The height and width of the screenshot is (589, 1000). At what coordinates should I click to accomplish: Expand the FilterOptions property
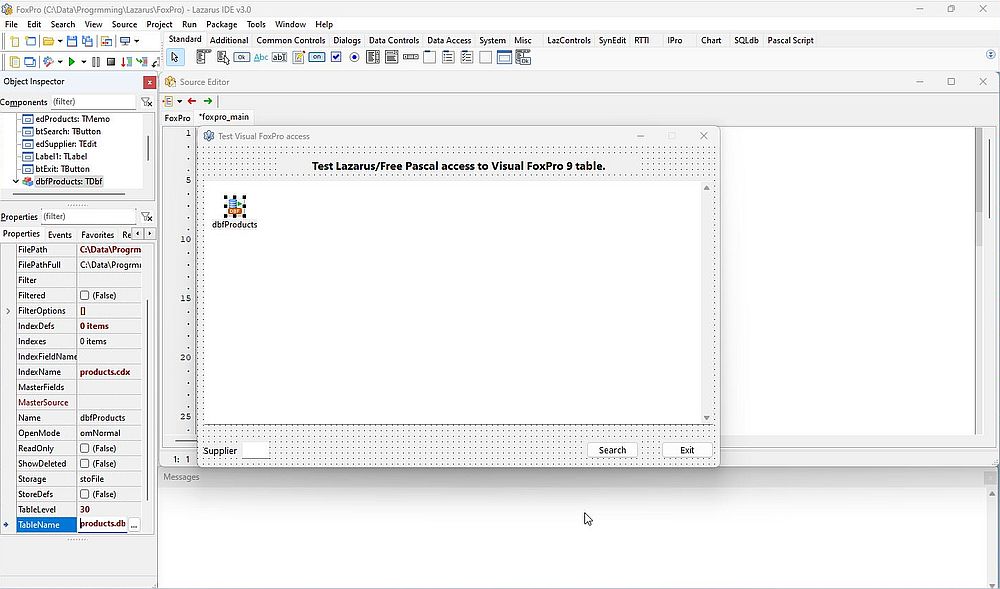pos(8,311)
